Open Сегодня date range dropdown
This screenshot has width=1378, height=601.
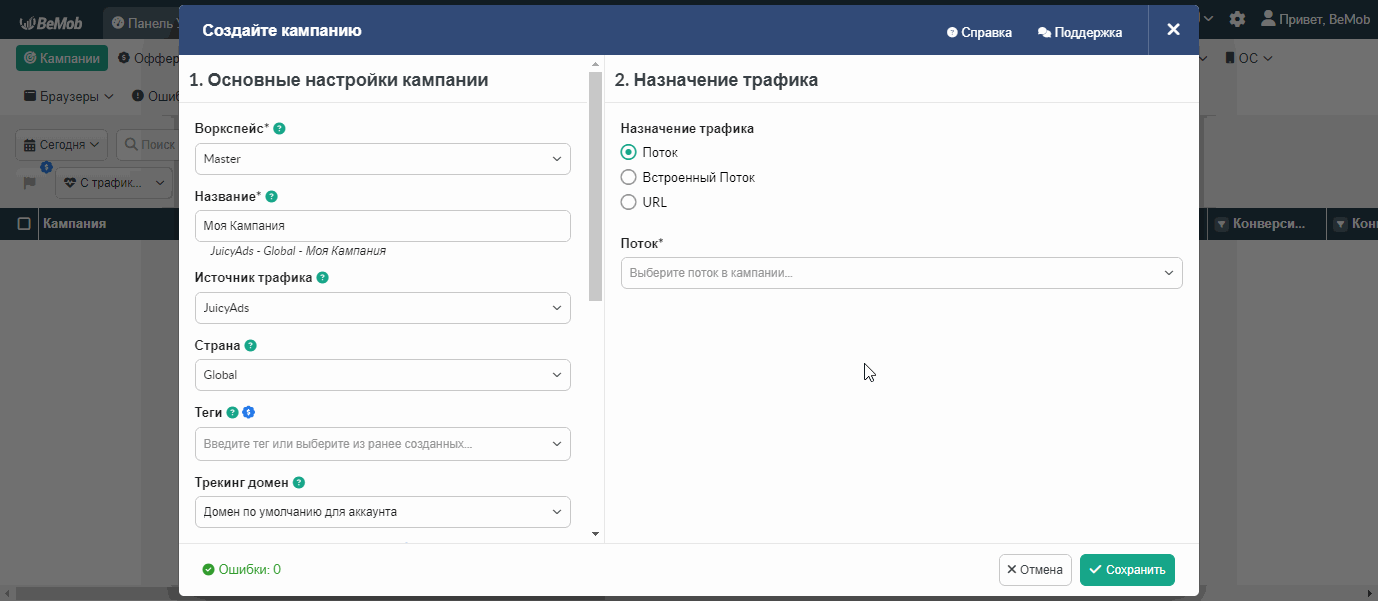(62, 145)
